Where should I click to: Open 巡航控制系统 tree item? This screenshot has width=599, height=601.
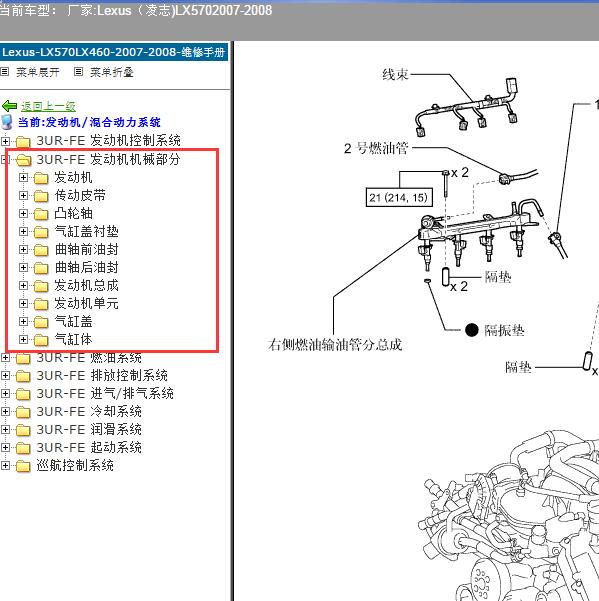pyautogui.click(x=75, y=465)
